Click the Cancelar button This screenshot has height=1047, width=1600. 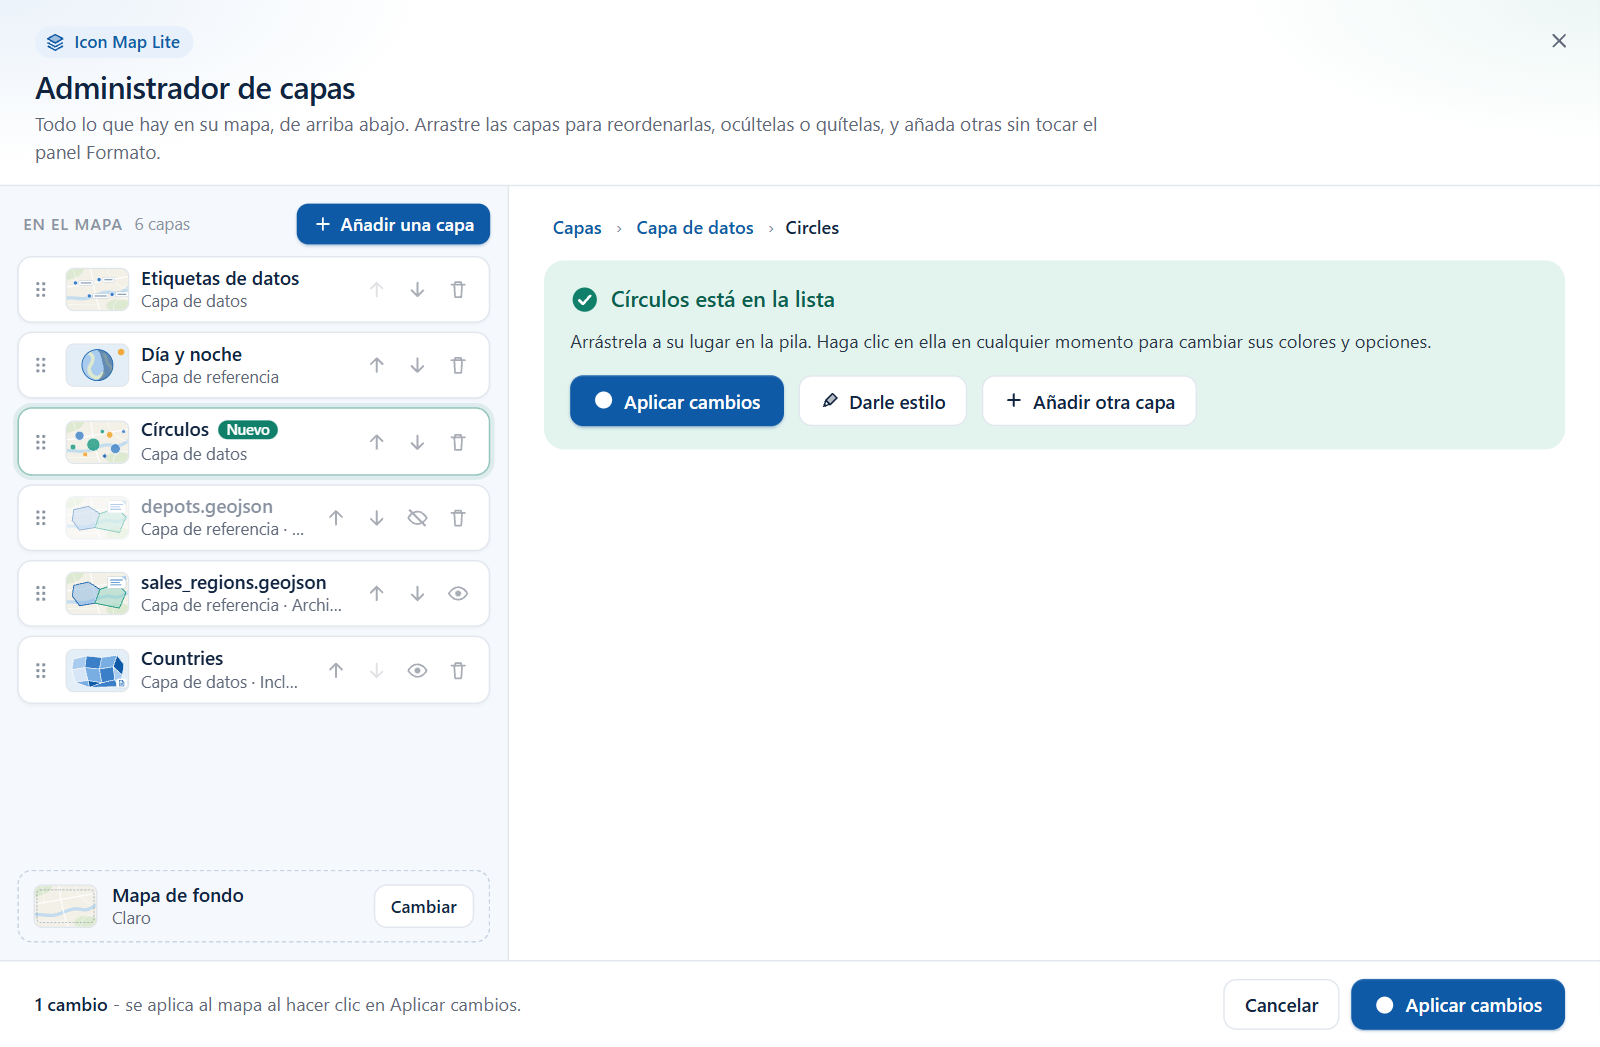1281,1005
